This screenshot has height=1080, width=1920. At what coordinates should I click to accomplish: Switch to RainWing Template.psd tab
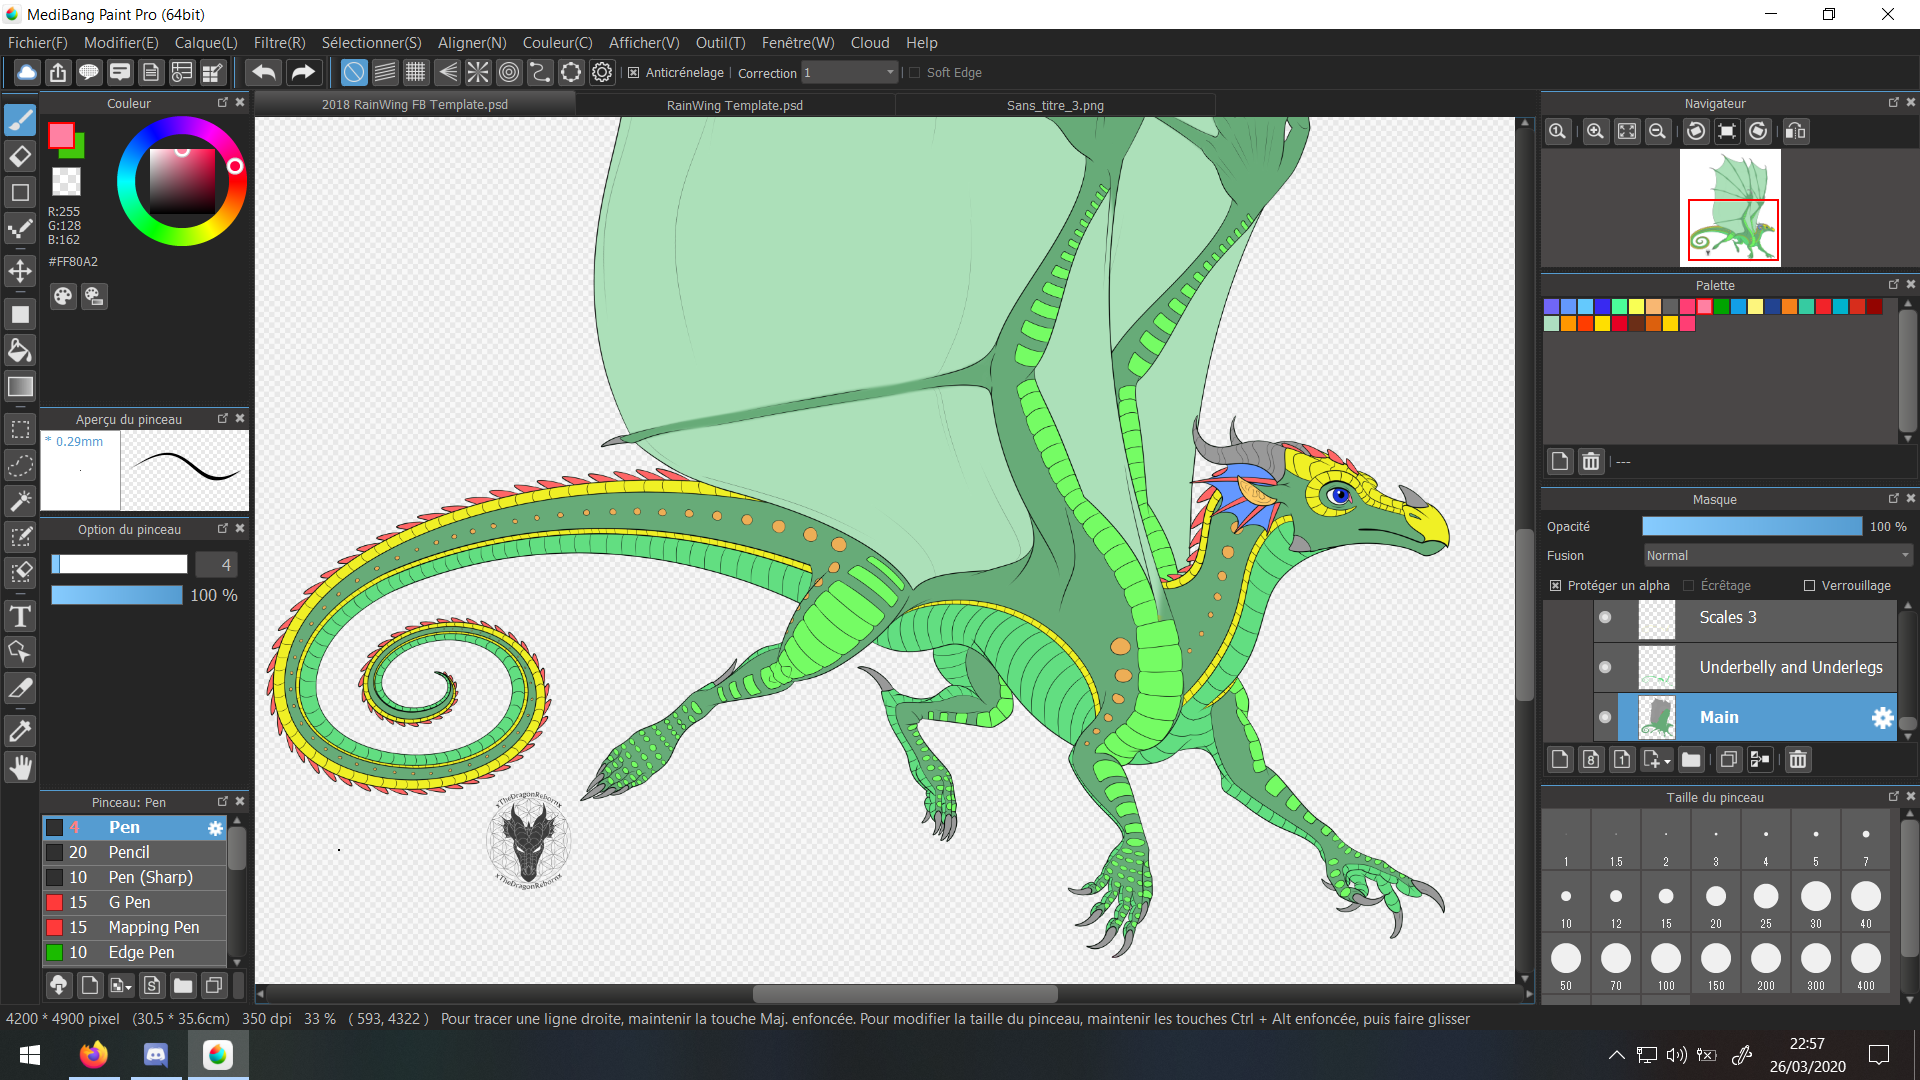click(734, 105)
